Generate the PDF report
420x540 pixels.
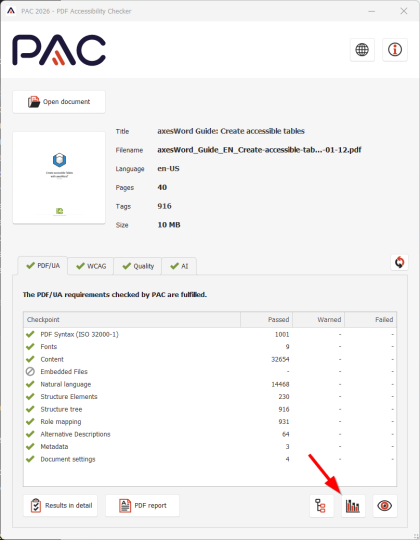142,505
